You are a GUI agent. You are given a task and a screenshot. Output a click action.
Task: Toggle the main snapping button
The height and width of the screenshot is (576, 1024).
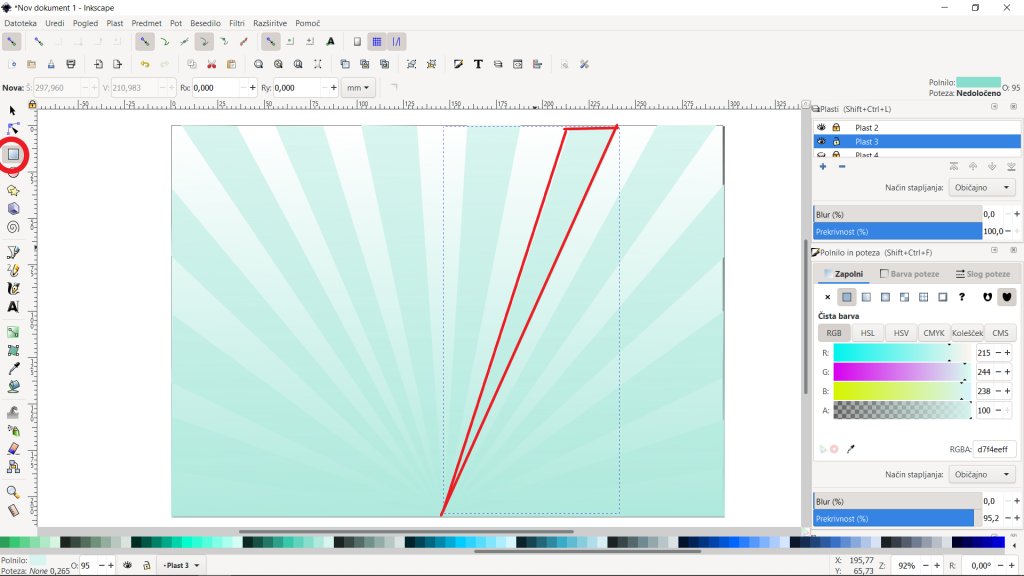[12, 42]
